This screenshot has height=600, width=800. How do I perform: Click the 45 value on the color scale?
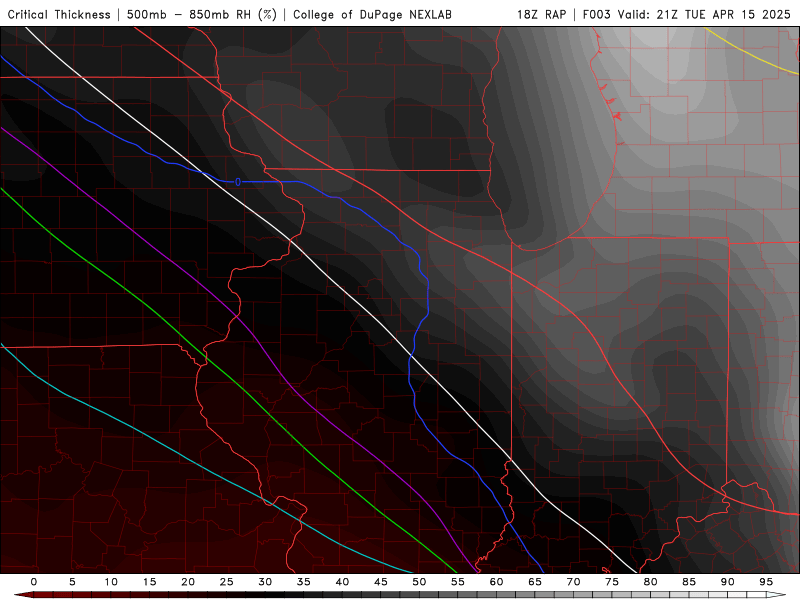click(x=381, y=582)
